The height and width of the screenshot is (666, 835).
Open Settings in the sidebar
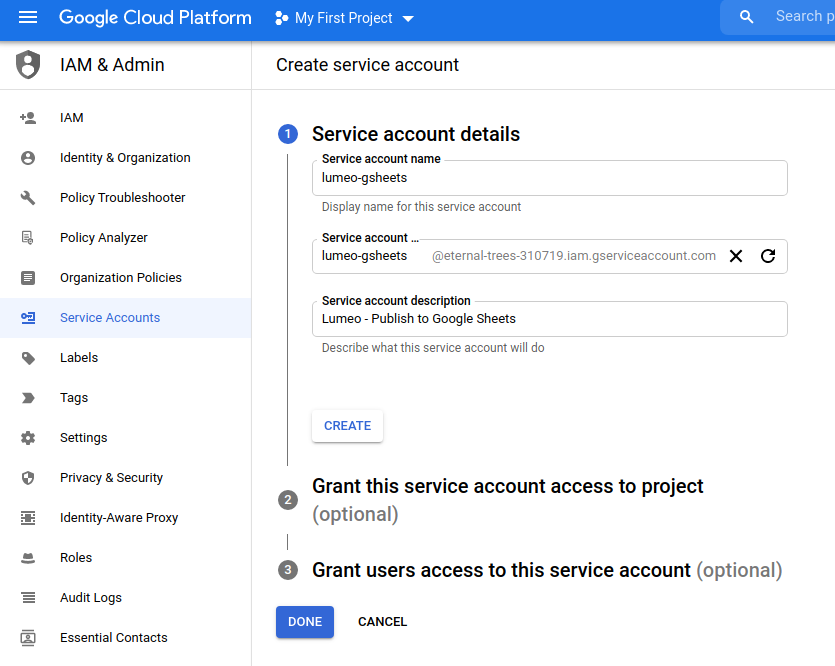point(126,438)
